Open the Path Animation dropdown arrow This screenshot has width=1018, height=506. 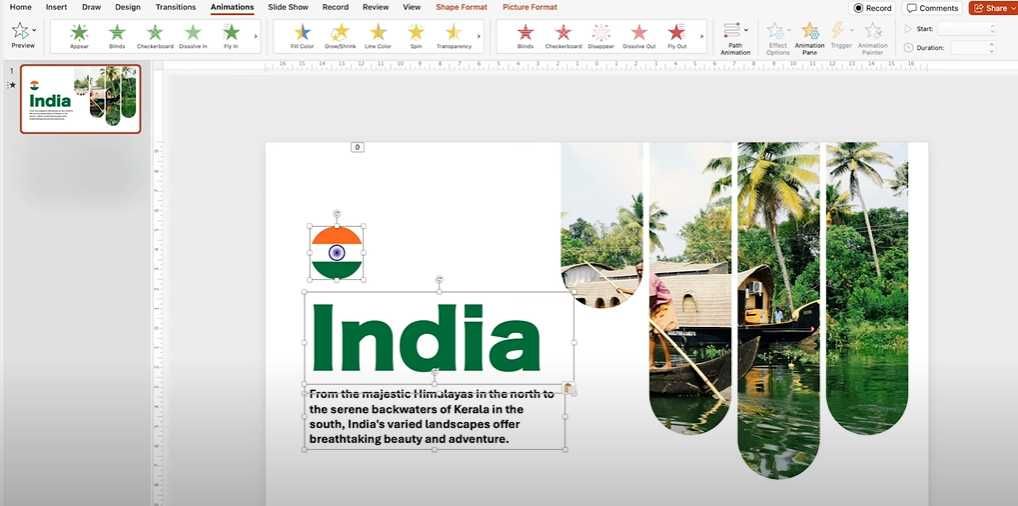[746, 30]
